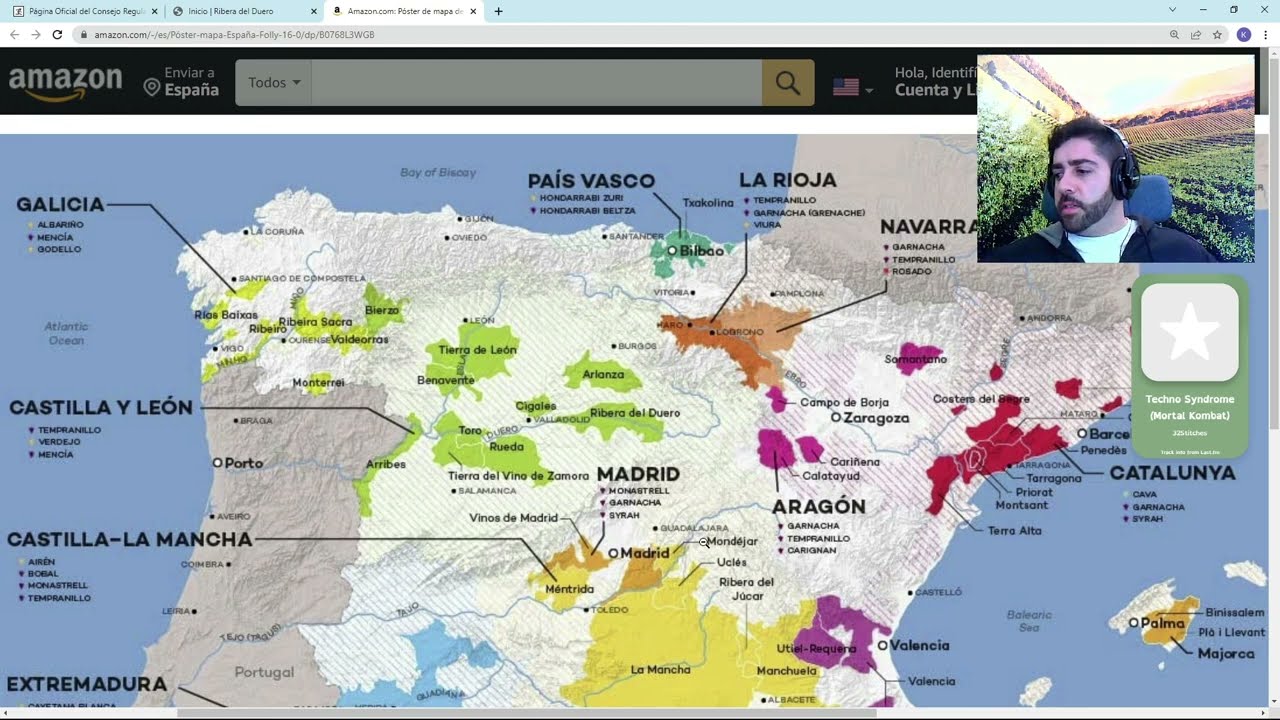The image size is (1280, 720).
Task: Click the address bar URL
Action: (x=234, y=34)
